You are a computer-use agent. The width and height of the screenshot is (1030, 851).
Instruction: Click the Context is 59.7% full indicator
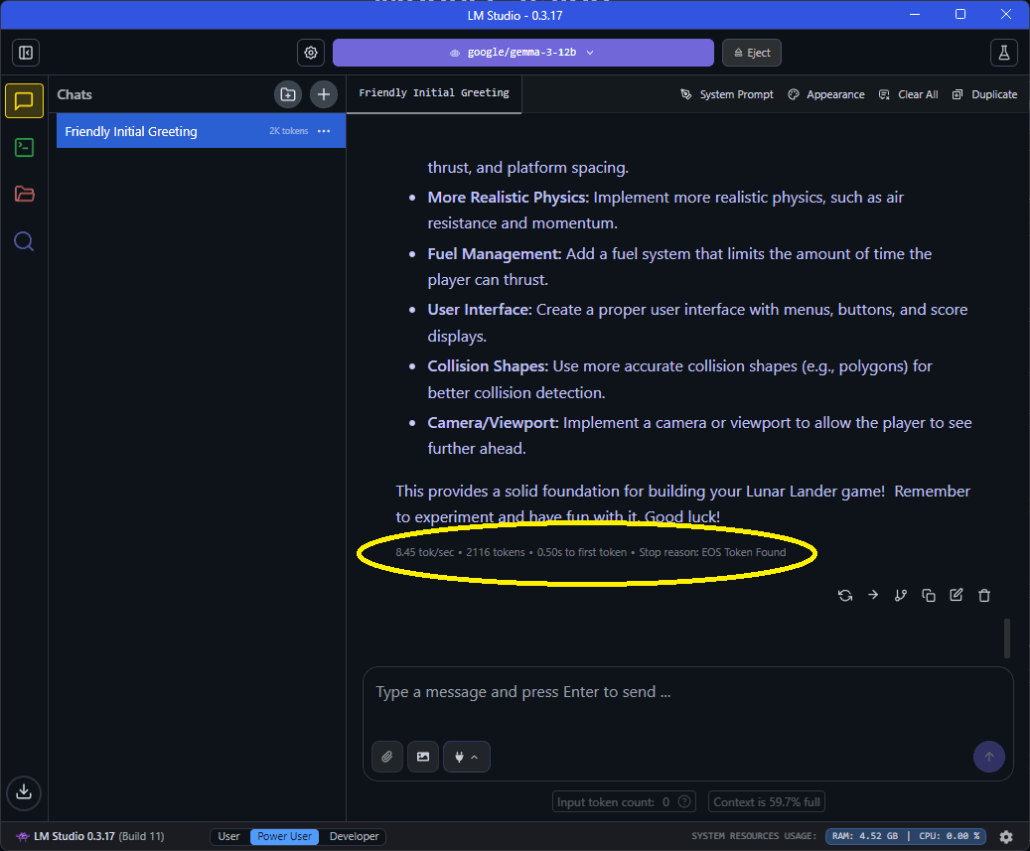[767, 802]
